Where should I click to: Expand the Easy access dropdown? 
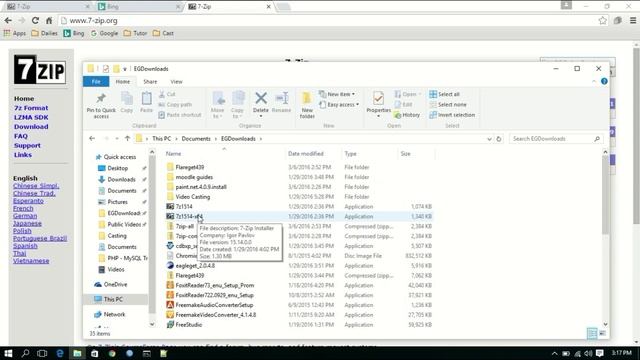pyautogui.click(x=339, y=105)
